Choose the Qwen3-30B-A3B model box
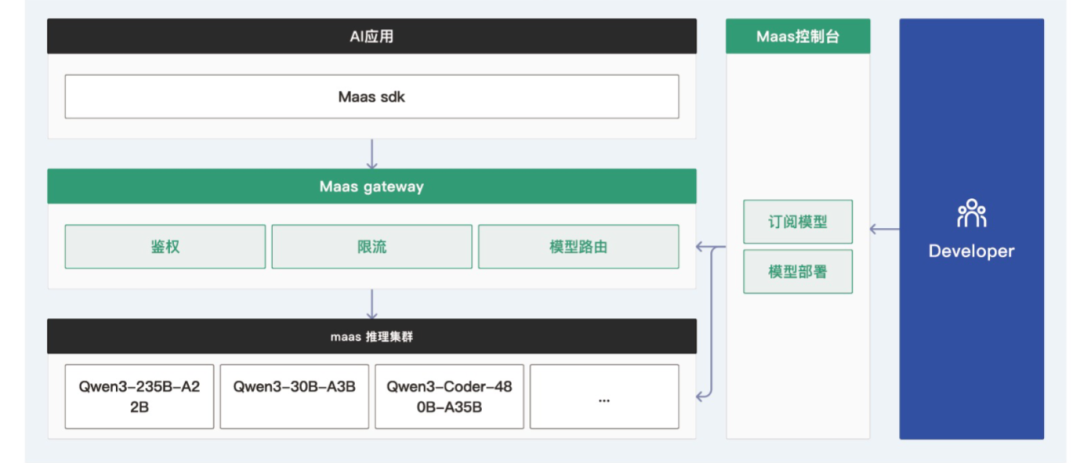1080x463 pixels. click(x=294, y=397)
